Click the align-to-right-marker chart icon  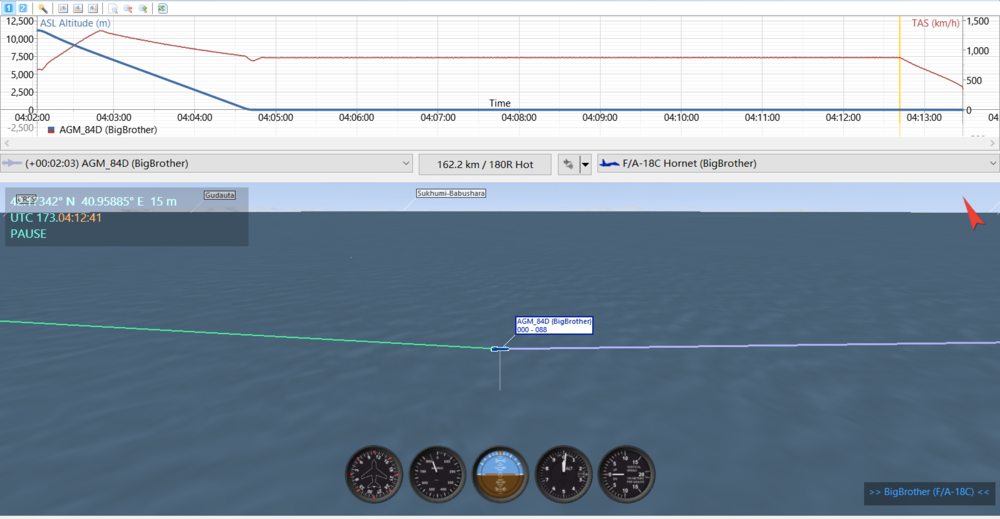(93, 8)
